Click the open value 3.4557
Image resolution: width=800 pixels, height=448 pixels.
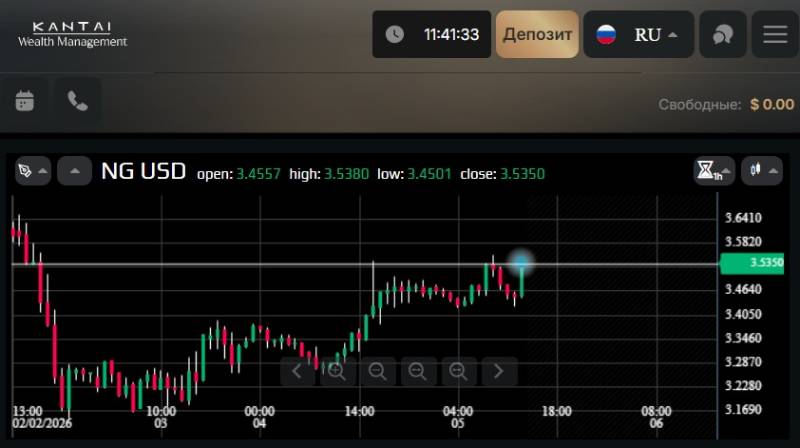click(x=258, y=174)
